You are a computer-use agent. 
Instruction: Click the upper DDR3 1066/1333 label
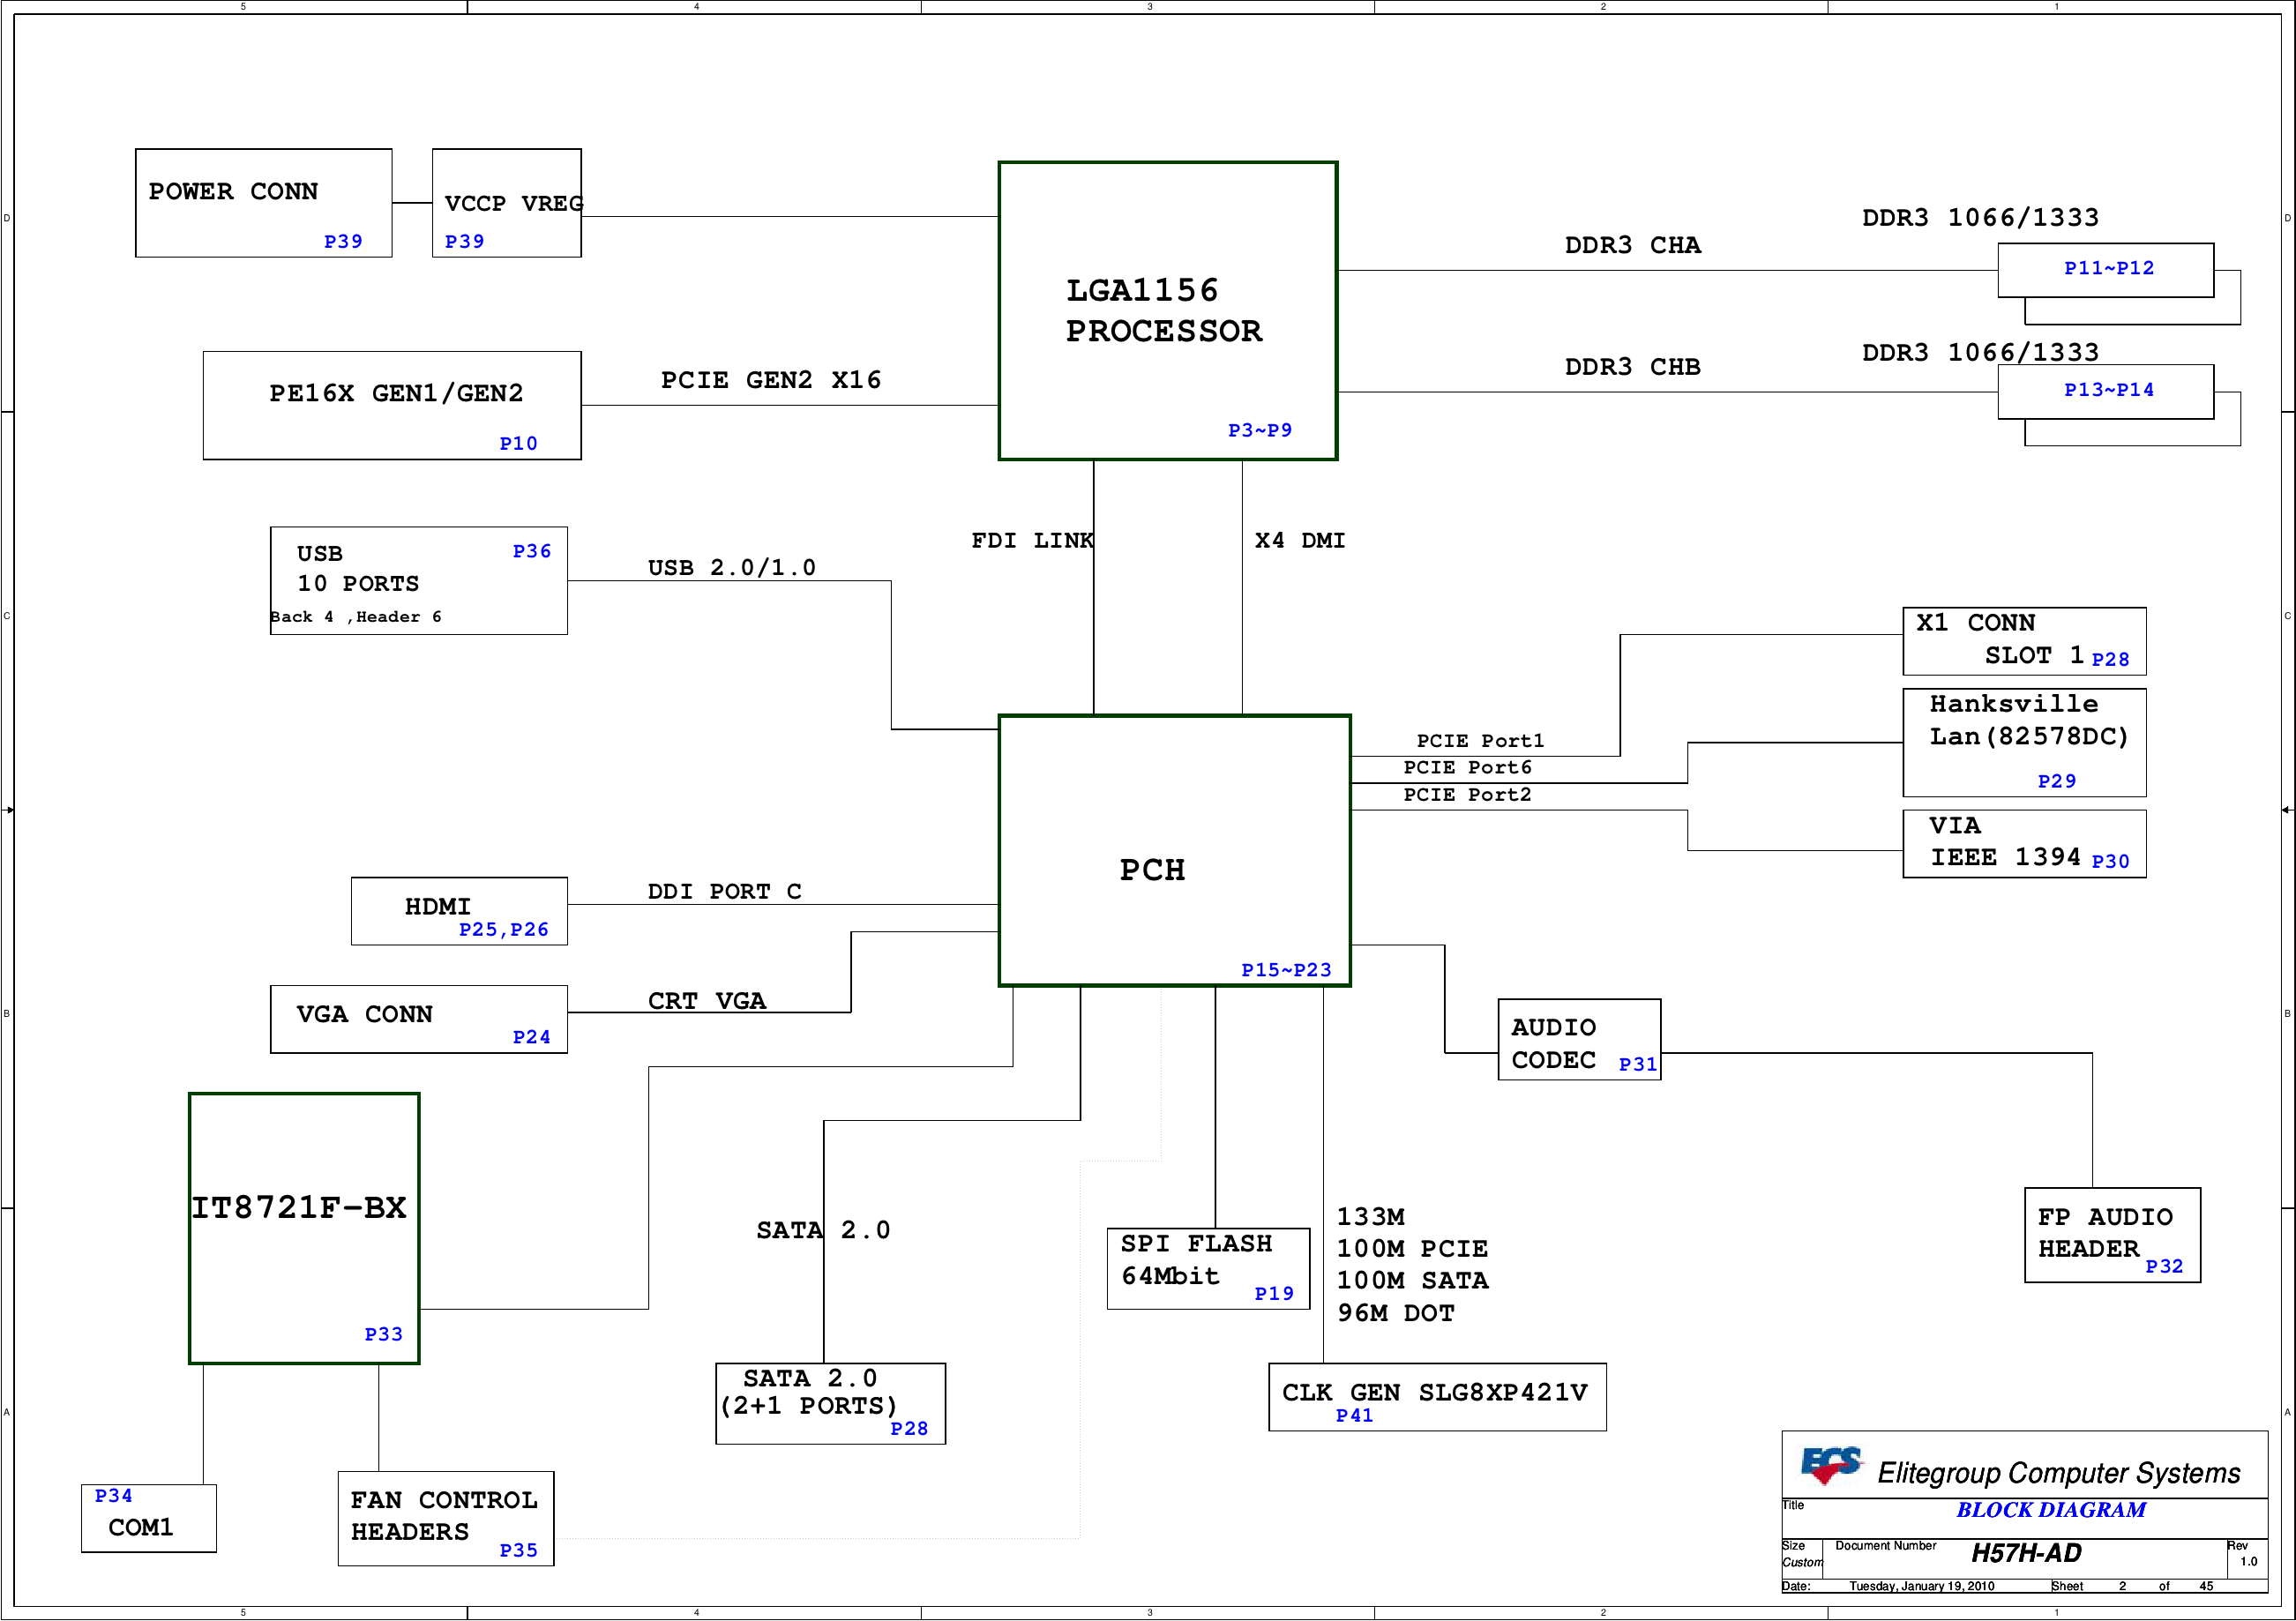[x=1980, y=217]
